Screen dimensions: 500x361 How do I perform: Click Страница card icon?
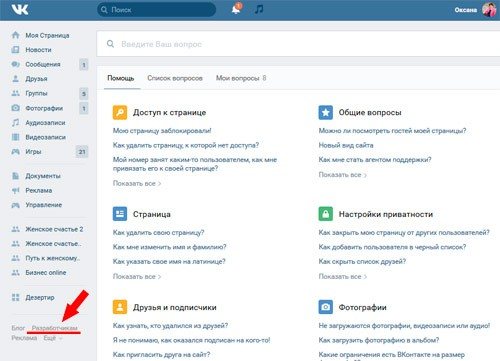[120, 214]
